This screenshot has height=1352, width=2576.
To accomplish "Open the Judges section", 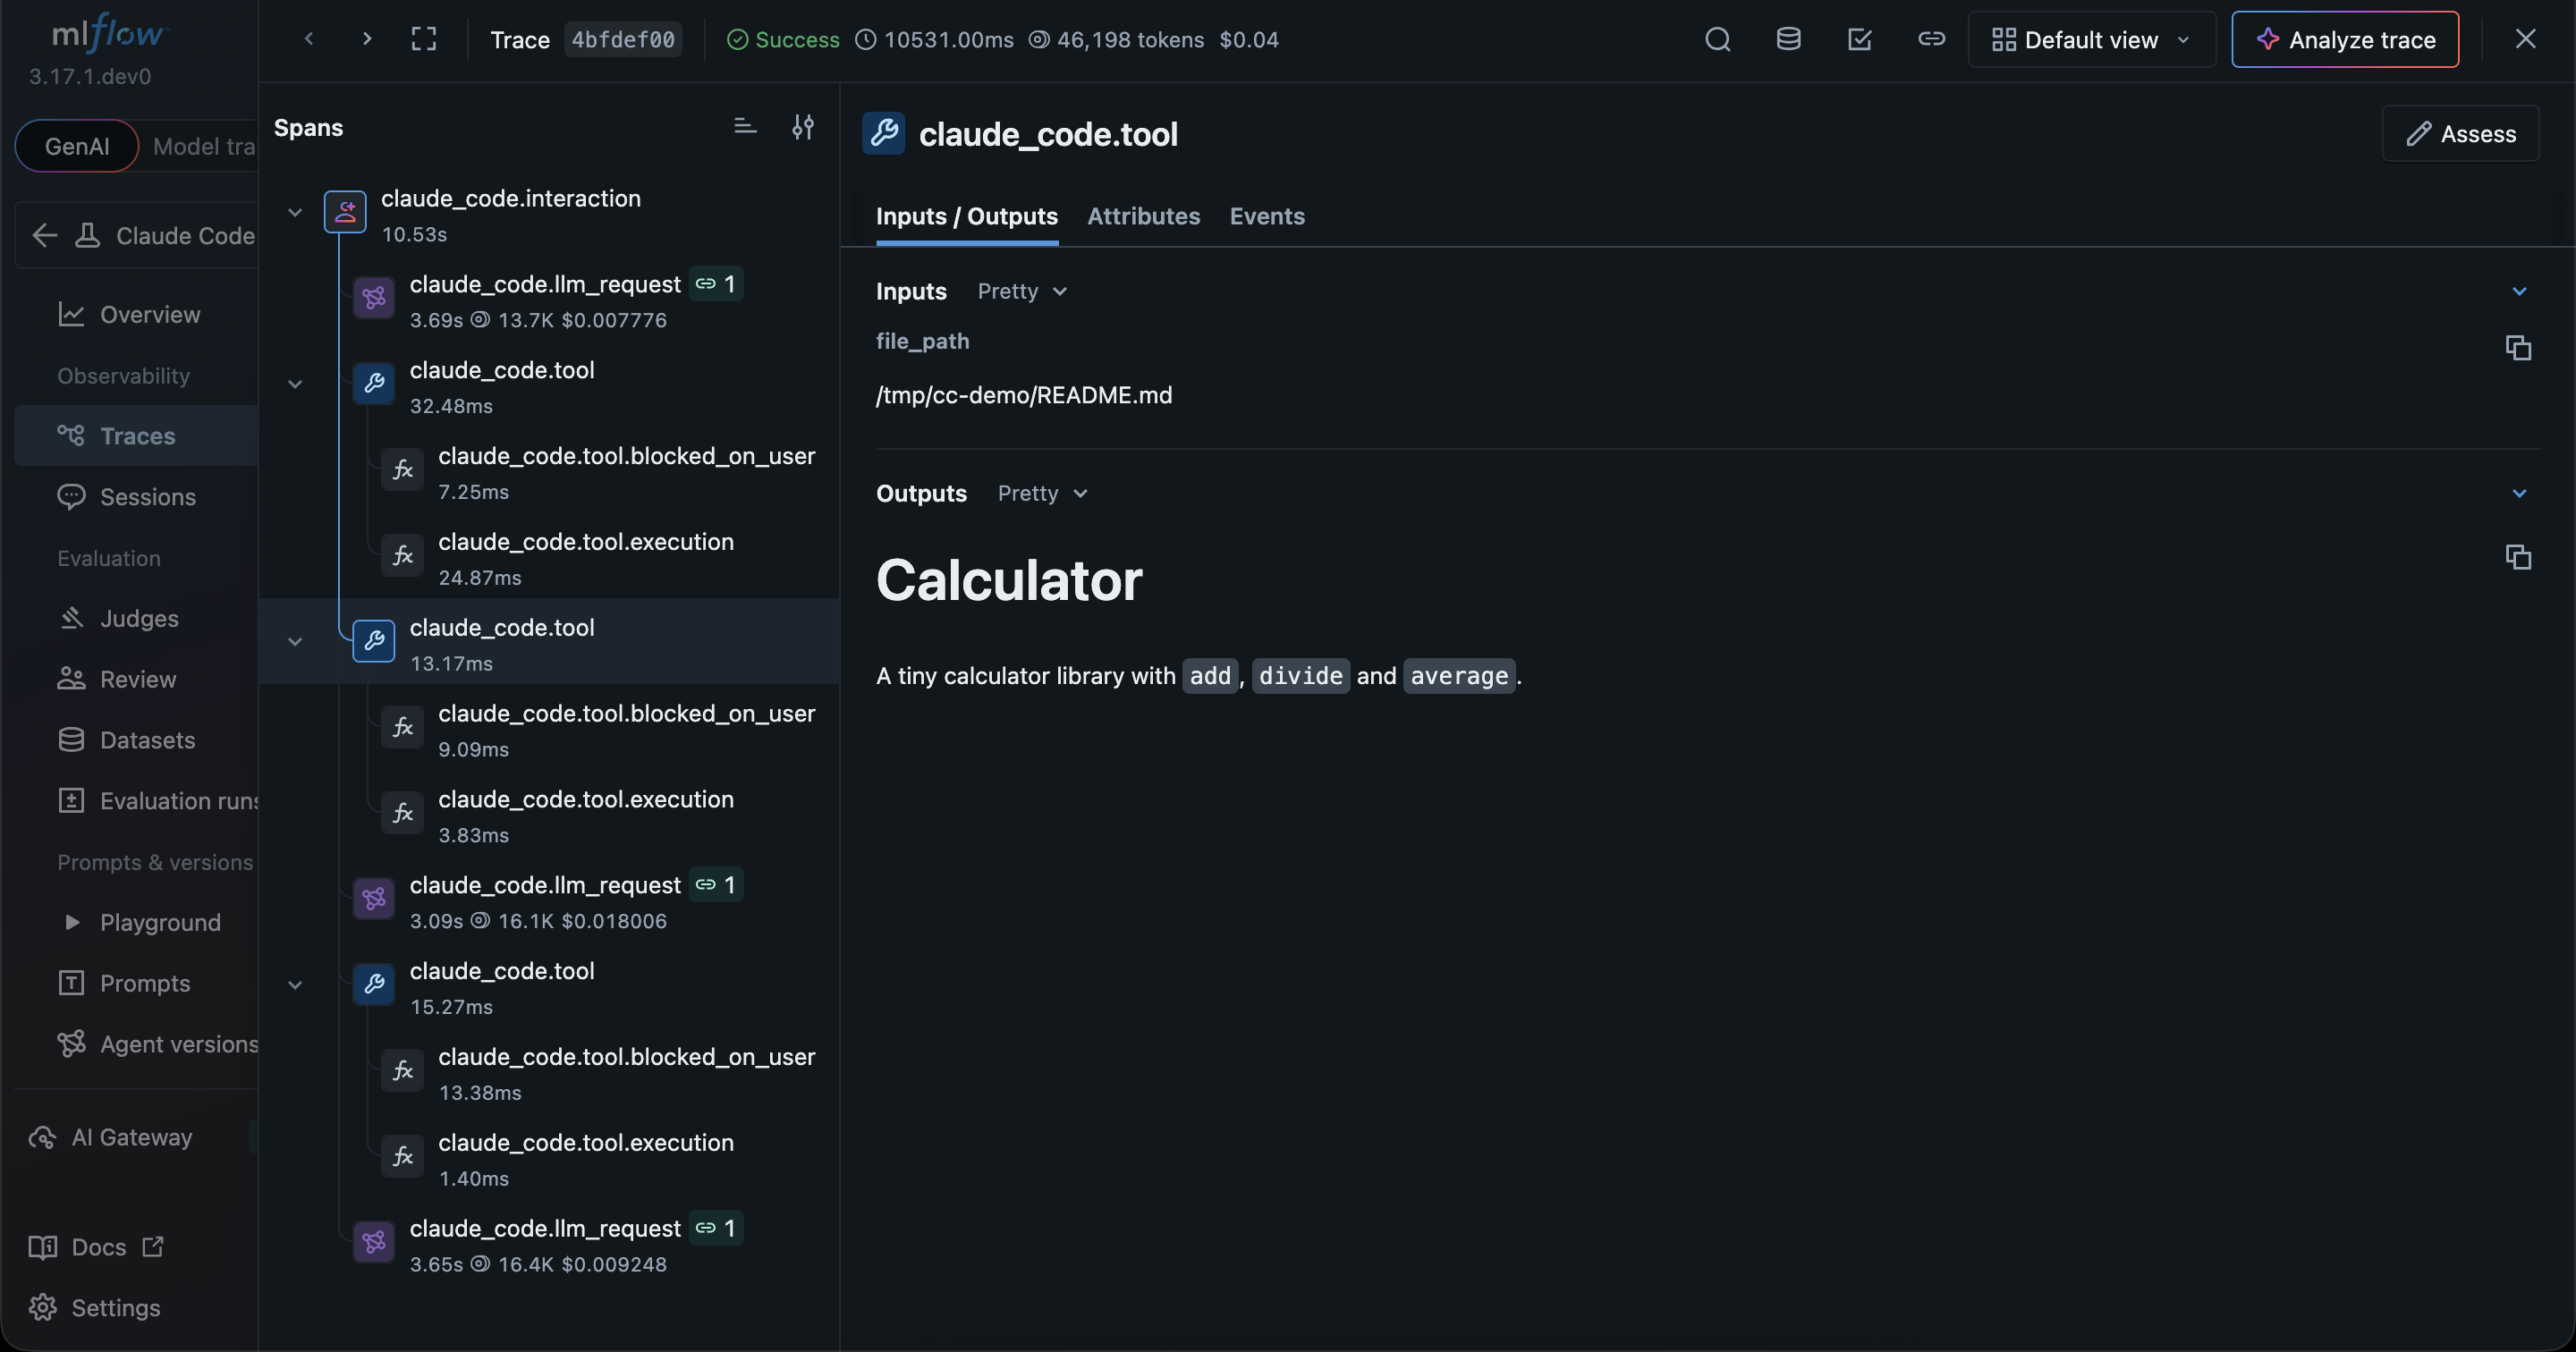I will pos(138,619).
